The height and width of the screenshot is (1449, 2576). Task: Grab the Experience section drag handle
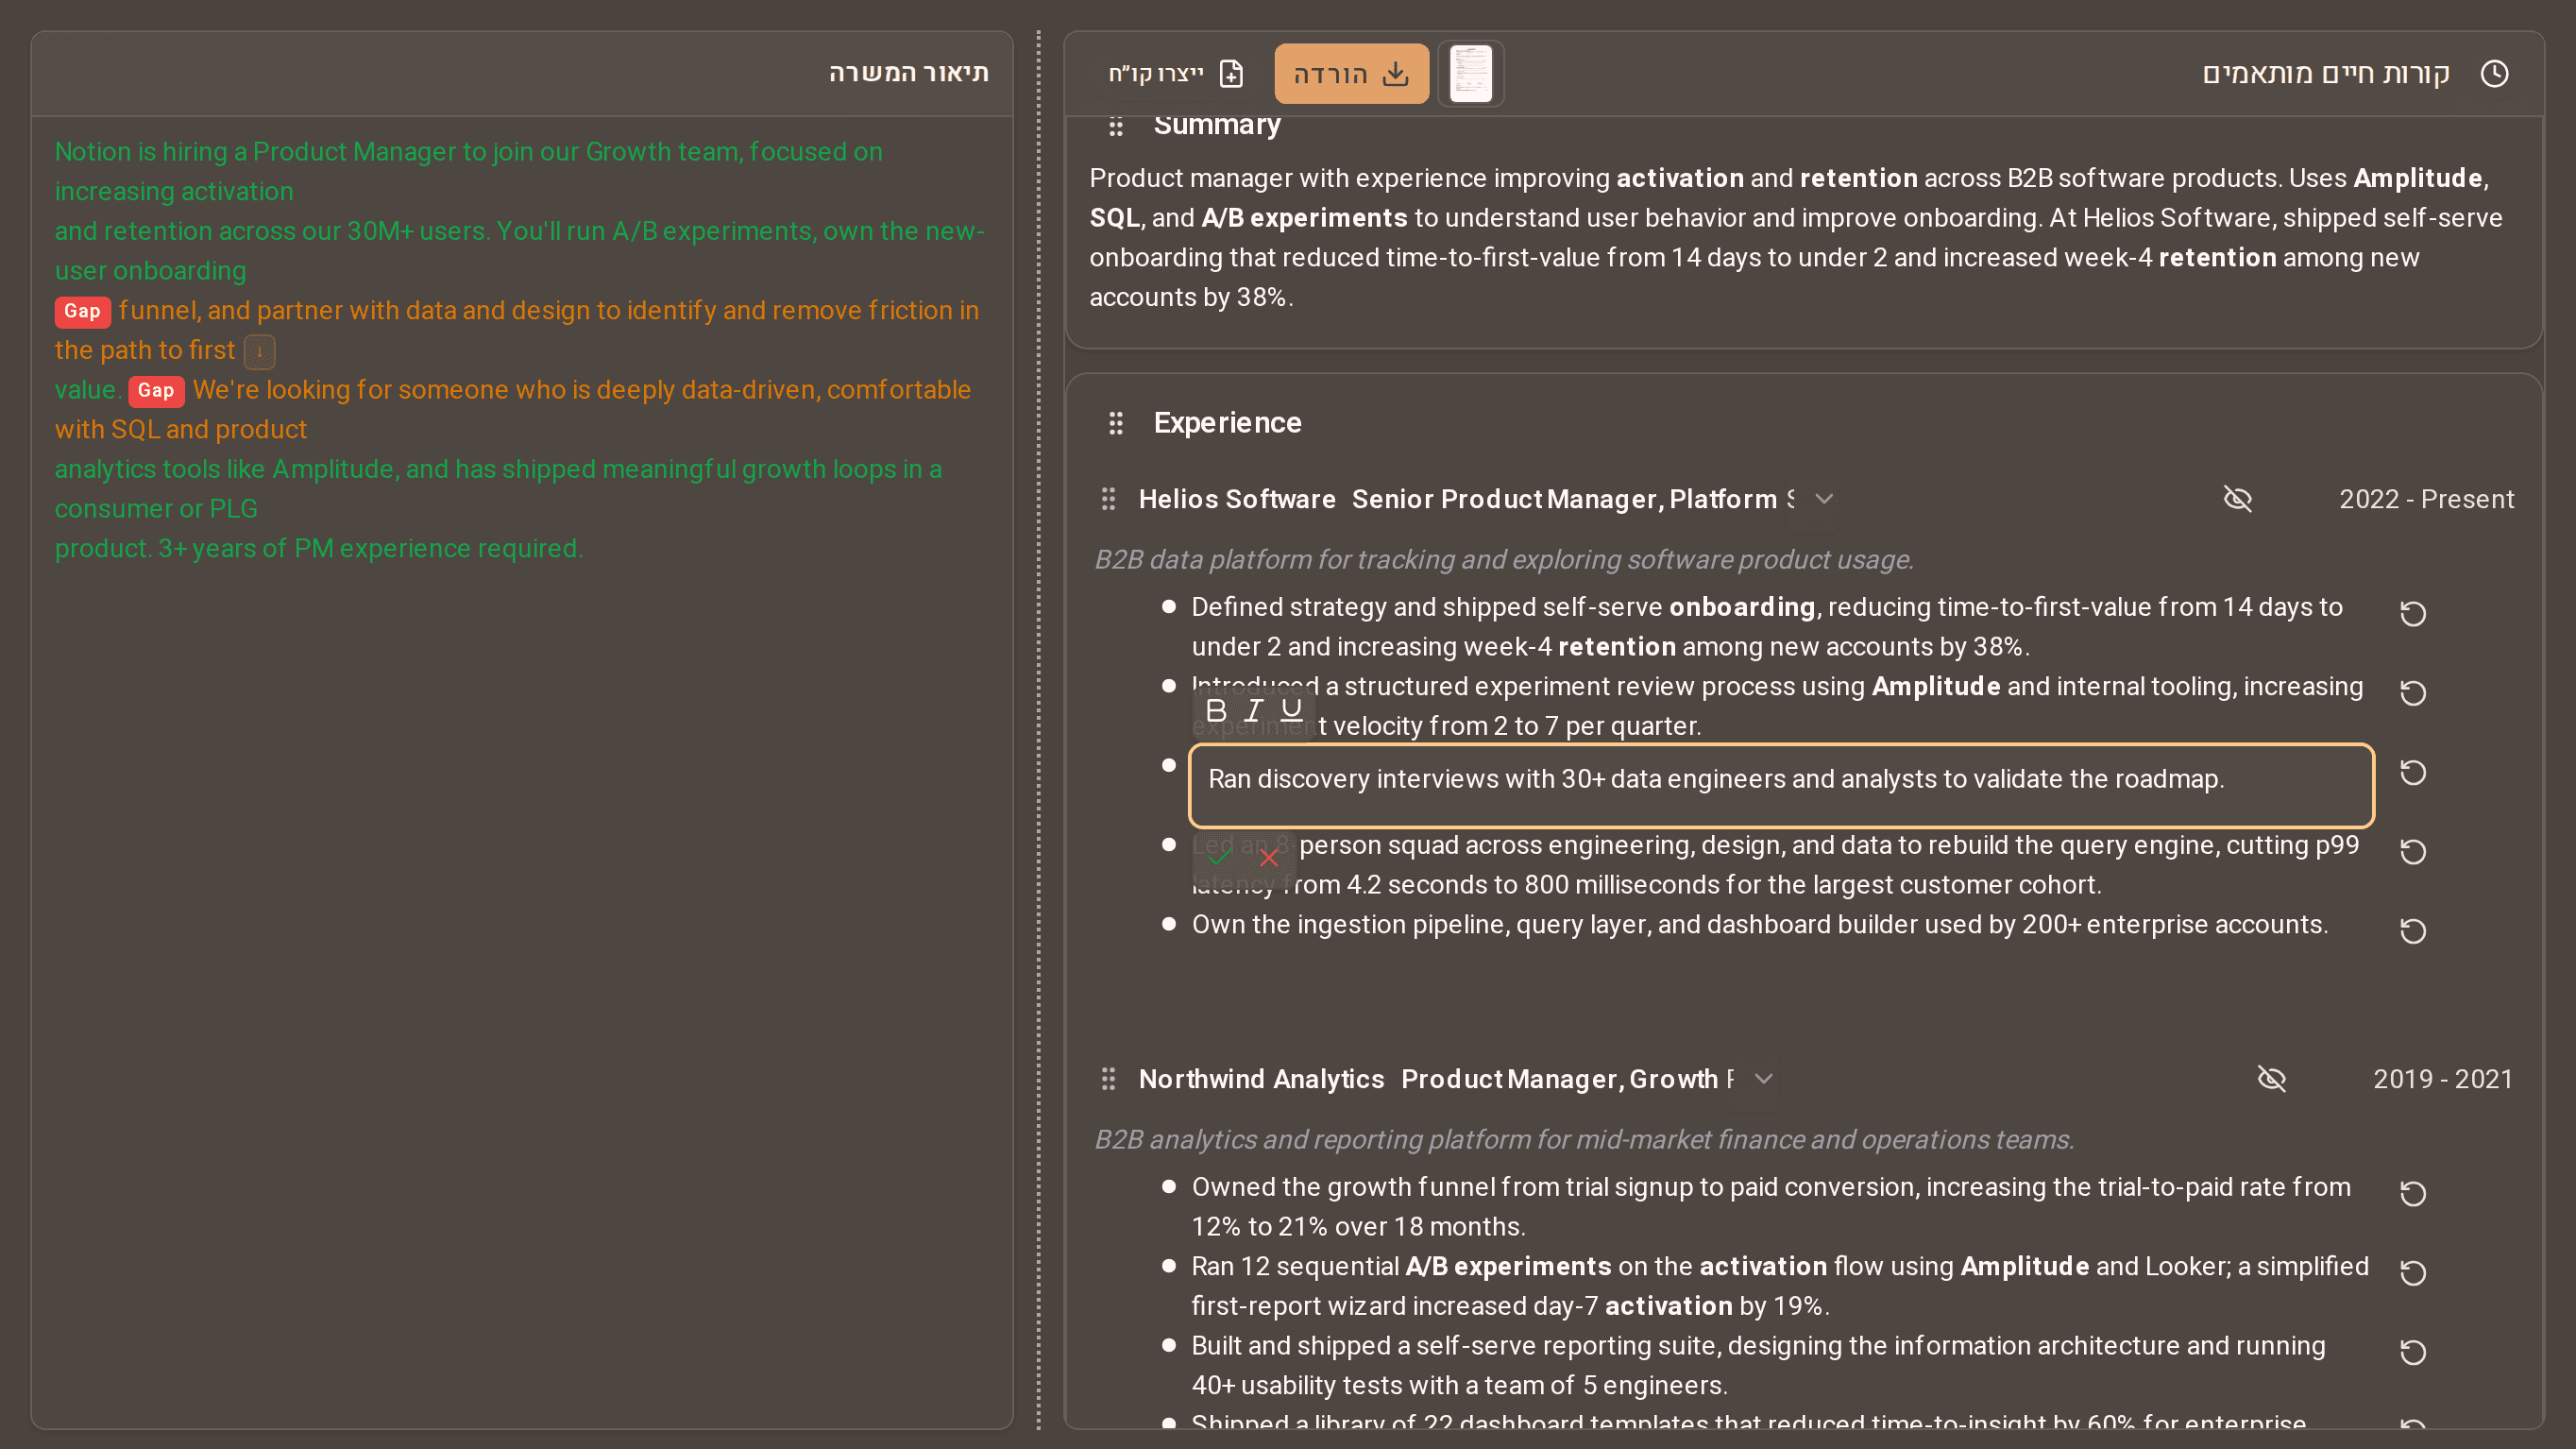click(x=1116, y=423)
